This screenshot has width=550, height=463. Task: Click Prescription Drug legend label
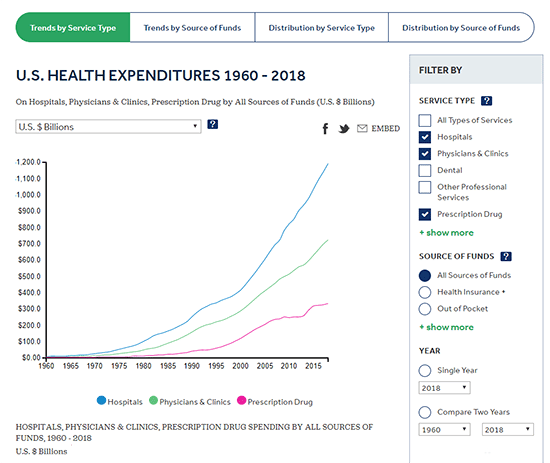pos(280,402)
